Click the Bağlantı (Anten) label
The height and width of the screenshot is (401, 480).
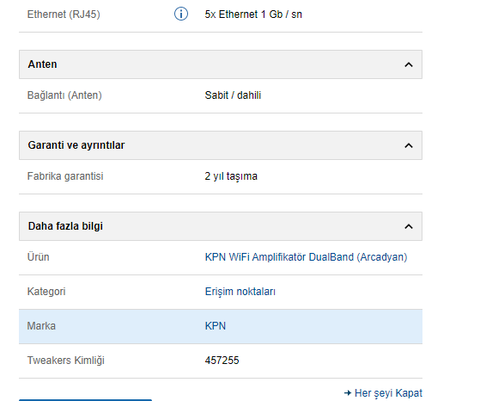pyautogui.click(x=64, y=95)
